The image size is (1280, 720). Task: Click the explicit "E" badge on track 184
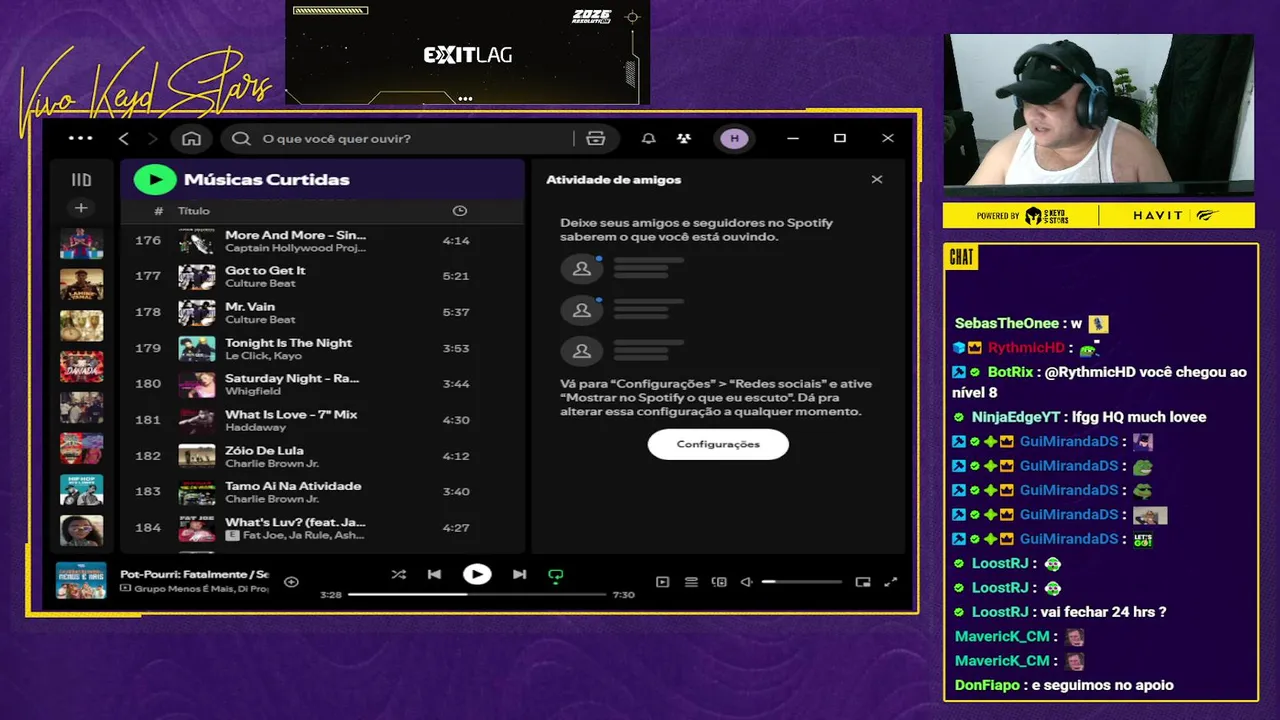click(232, 536)
